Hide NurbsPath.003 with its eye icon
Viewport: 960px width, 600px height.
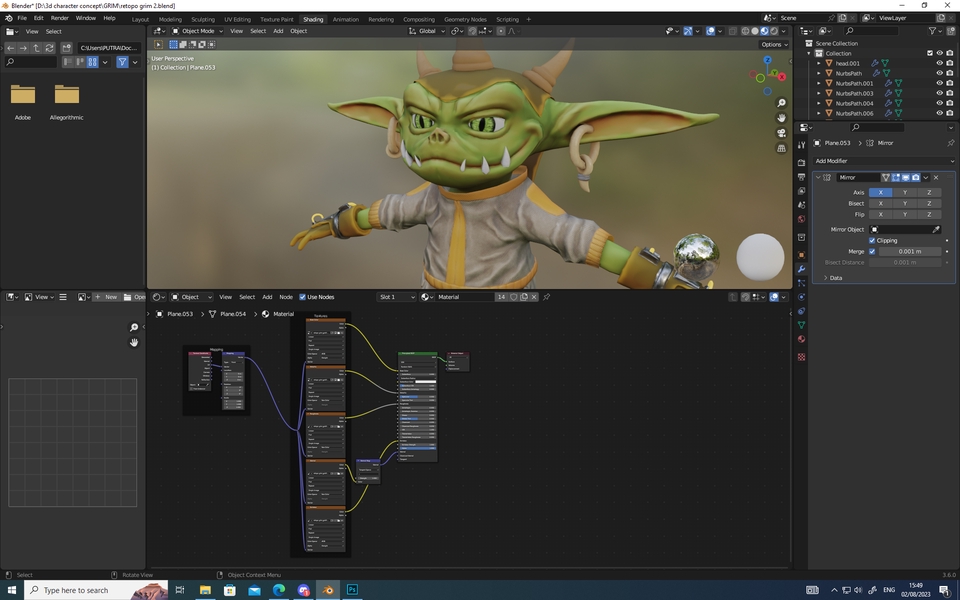(939, 93)
